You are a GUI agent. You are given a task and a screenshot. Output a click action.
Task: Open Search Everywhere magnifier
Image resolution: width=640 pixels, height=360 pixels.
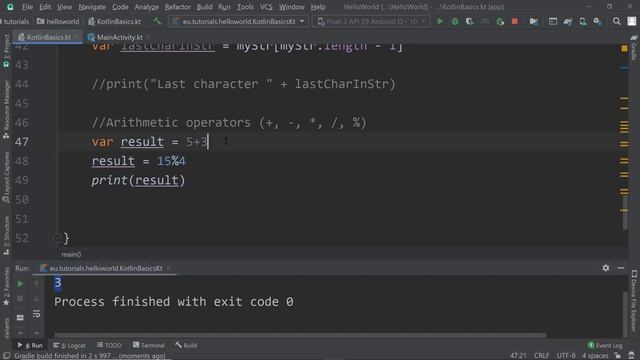[617, 21]
